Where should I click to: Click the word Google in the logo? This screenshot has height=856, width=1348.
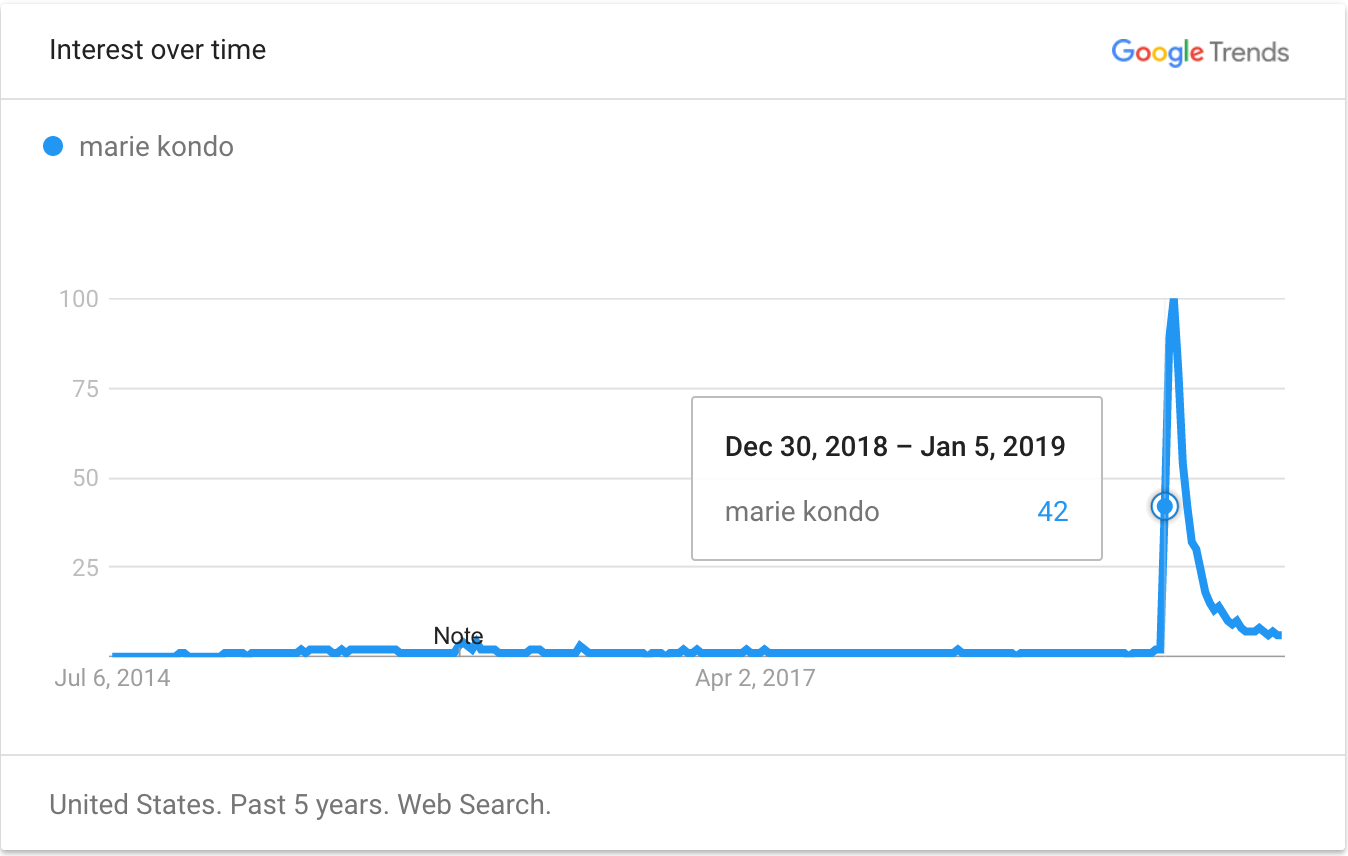pos(1157,53)
